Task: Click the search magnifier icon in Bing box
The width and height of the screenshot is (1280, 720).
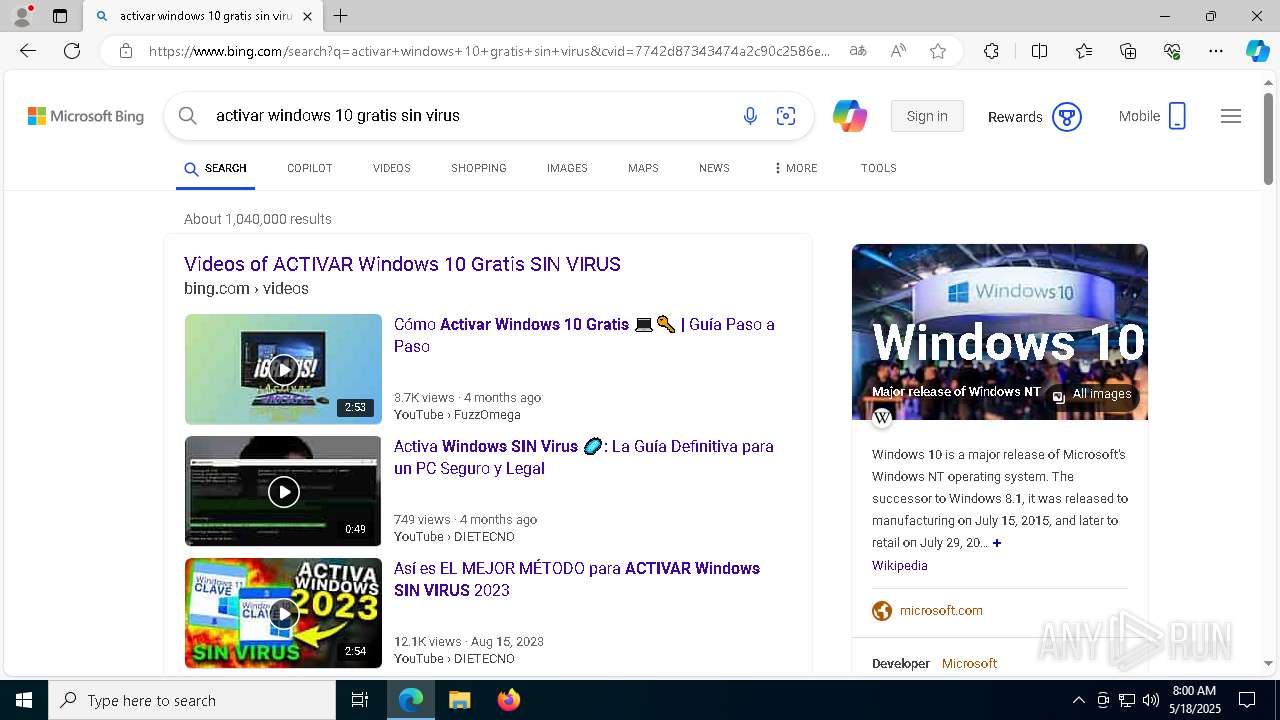Action: (188, 116)
